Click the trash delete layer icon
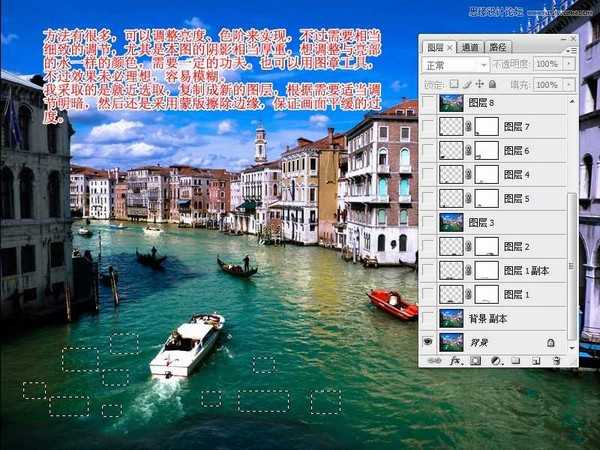Viewport: 600px width, 450px height. tap(557, 360)
